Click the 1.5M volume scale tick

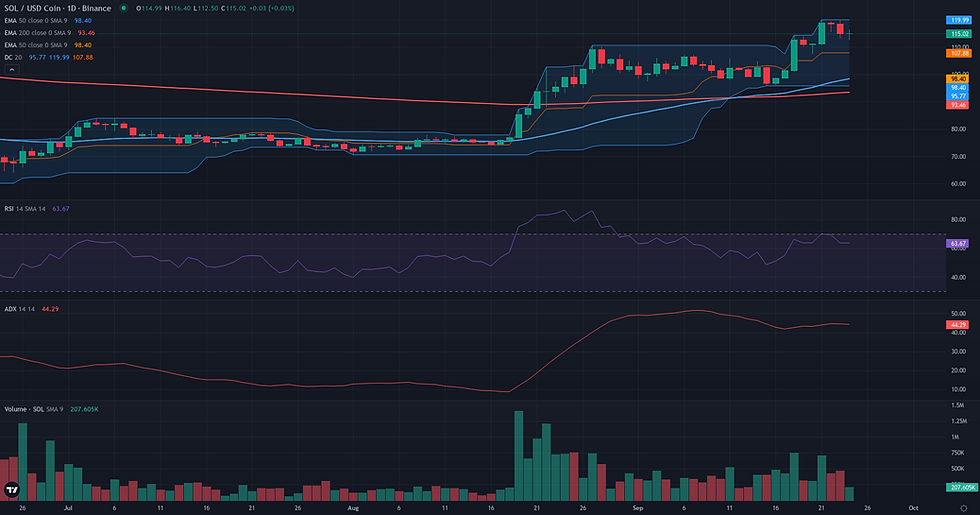click(958, 405)
